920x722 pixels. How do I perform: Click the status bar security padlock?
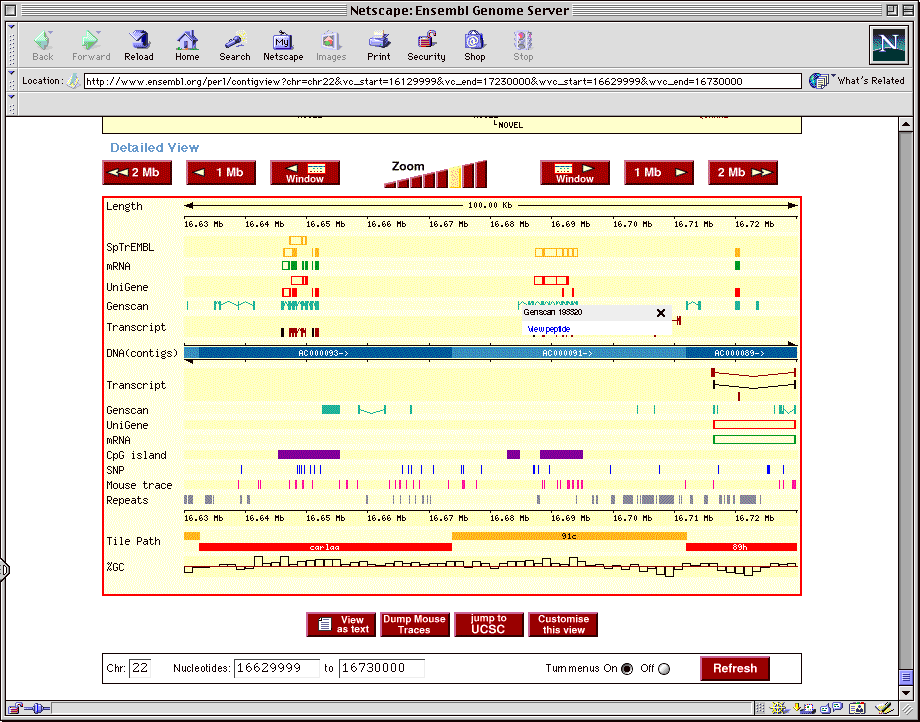(x=16, y=709)
